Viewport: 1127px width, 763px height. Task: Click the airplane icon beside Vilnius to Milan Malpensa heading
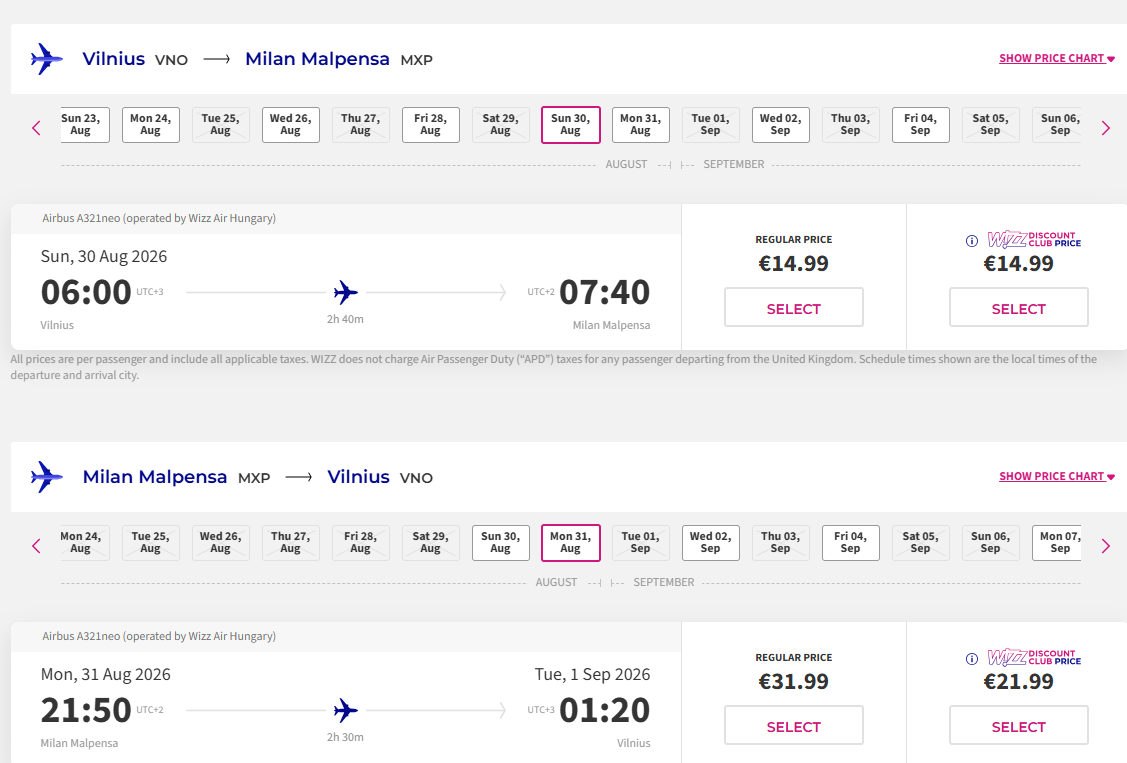tap(47, 59)
